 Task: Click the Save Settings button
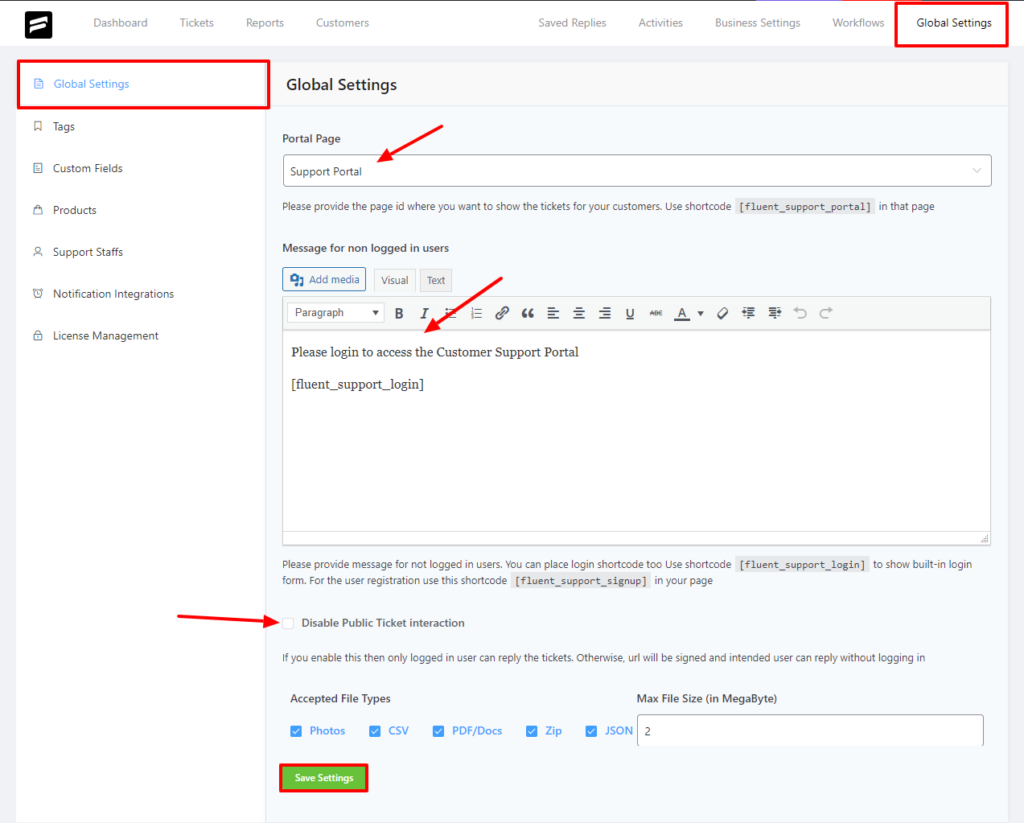pyautogui.click(x=324, y=778)
